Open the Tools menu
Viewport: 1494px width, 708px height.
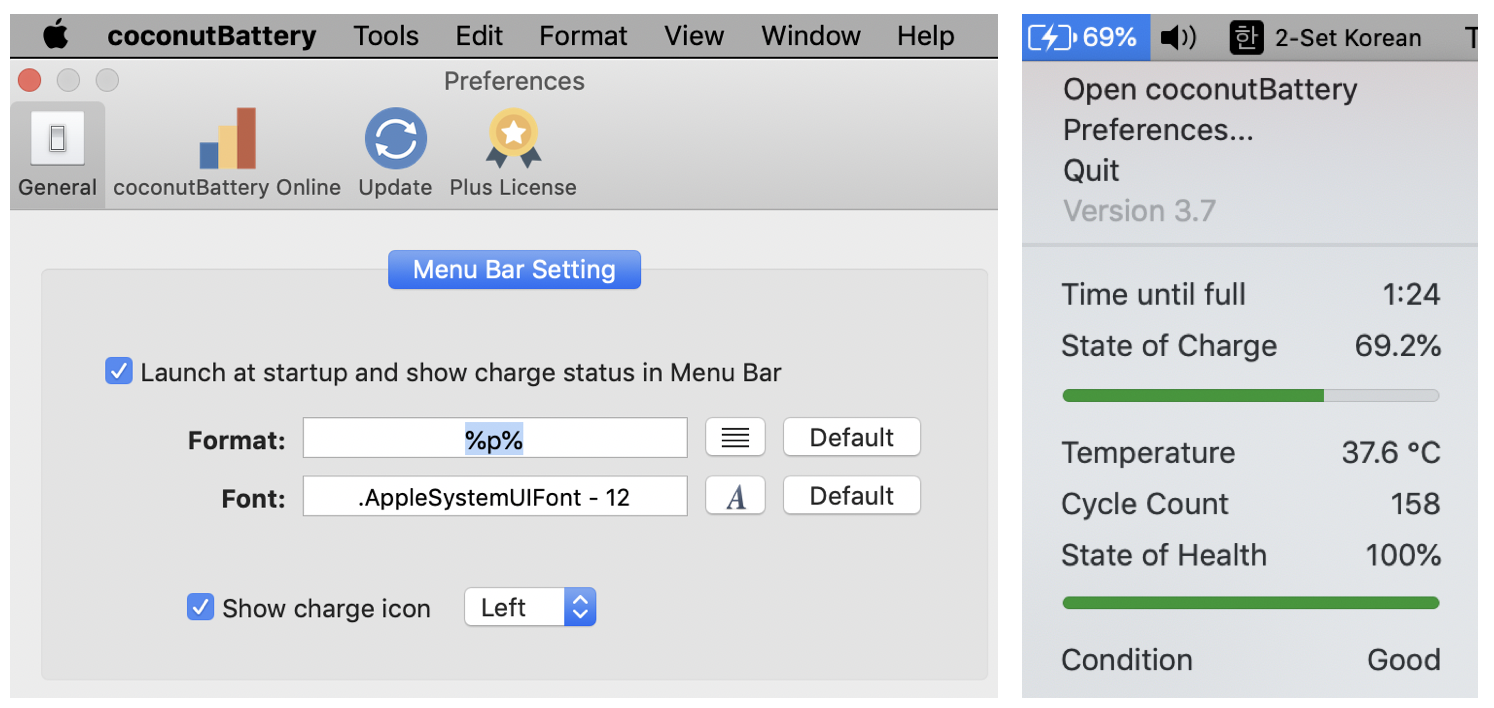(x=386, y=36)
